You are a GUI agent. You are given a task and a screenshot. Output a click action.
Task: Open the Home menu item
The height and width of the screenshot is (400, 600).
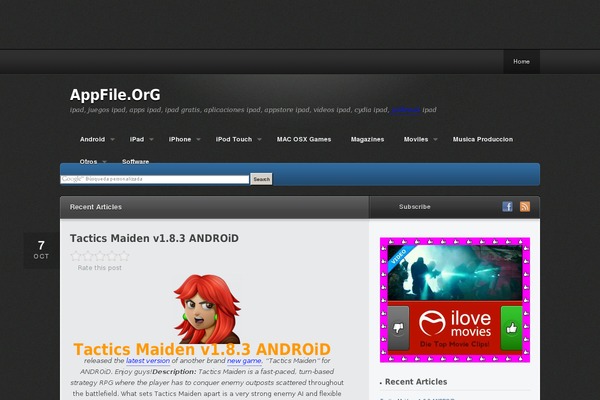point(521,62)
